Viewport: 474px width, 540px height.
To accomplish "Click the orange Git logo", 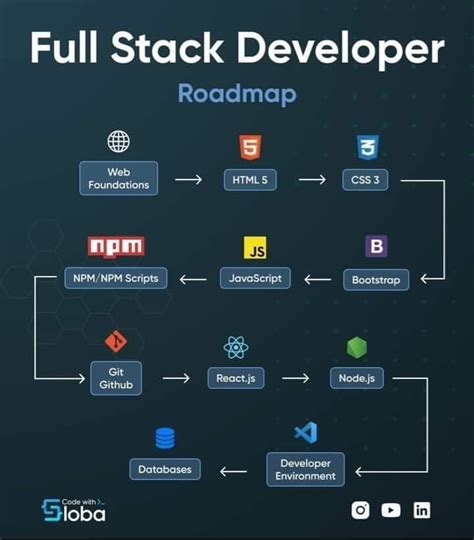I will point(116,341).
